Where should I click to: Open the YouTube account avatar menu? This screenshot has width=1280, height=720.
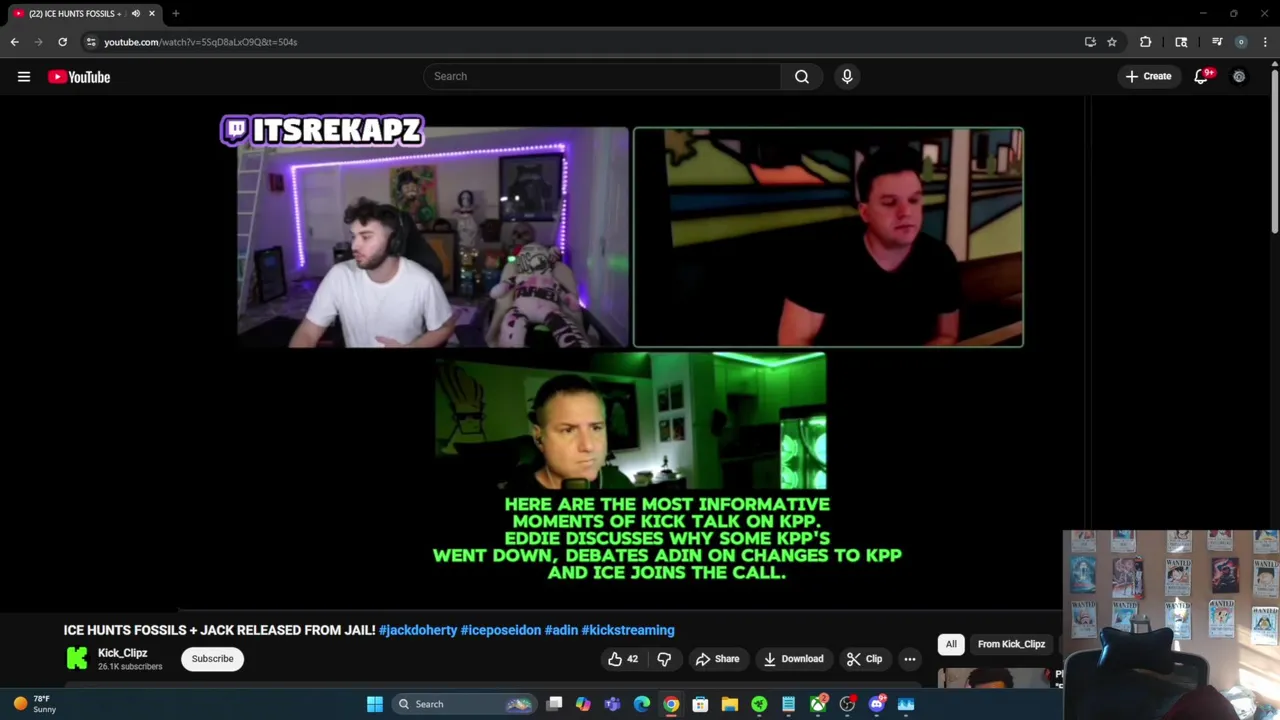pyautogui.click(x=1239, y=76)
